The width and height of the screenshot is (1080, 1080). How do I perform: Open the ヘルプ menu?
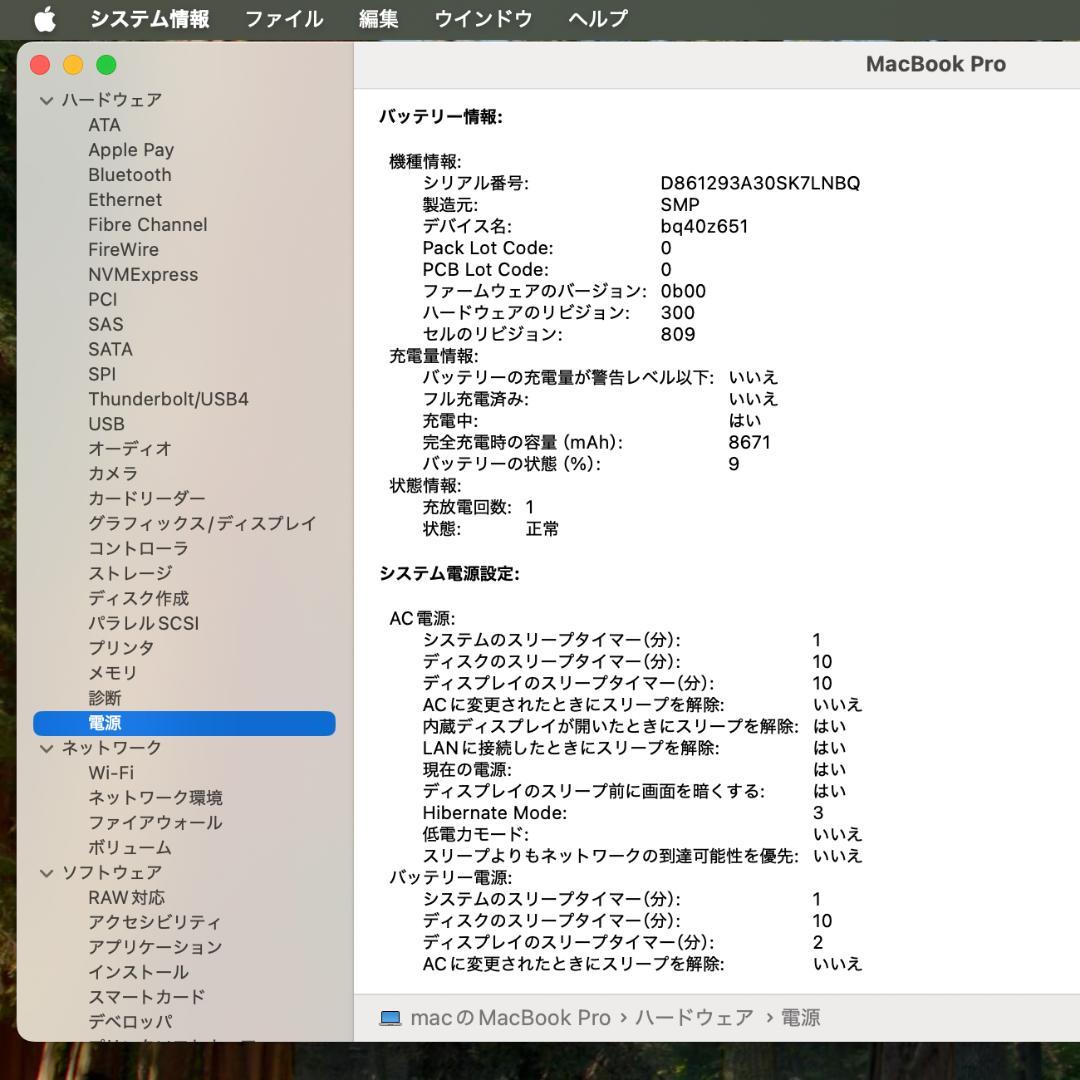(597, 18)
